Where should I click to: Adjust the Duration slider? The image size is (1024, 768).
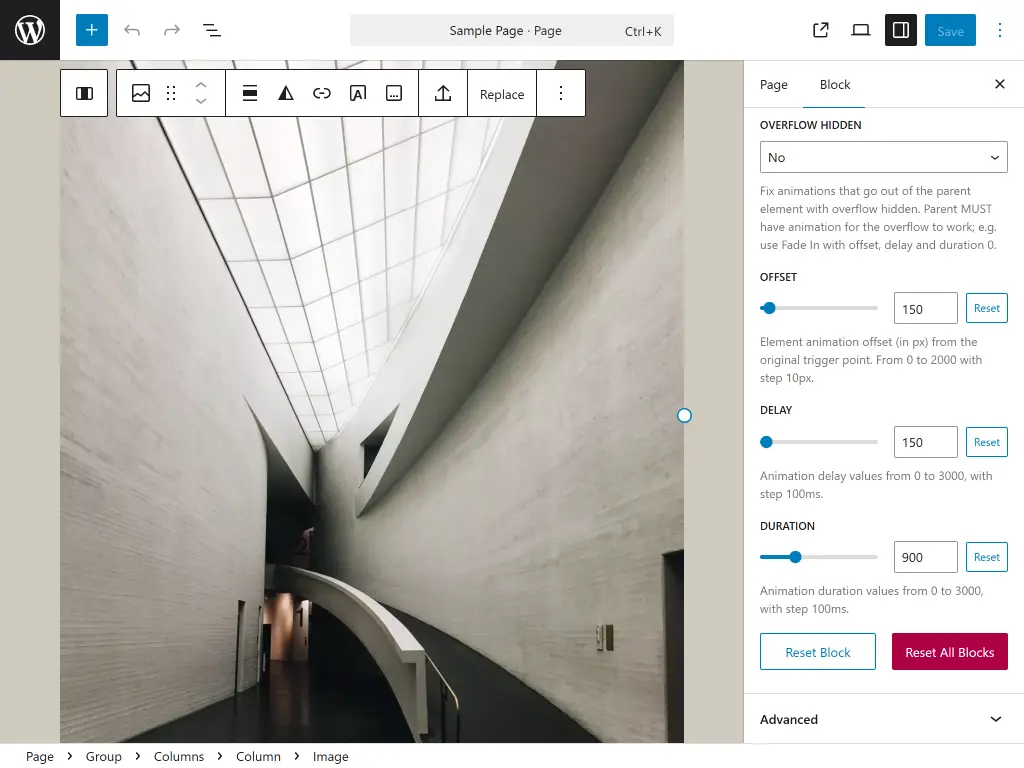796,557
